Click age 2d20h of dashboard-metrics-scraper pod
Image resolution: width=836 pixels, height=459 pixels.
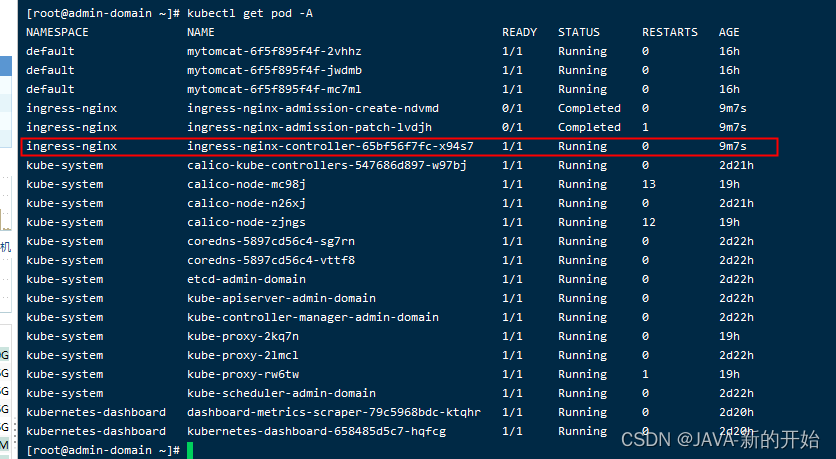(x=736, y=413)
